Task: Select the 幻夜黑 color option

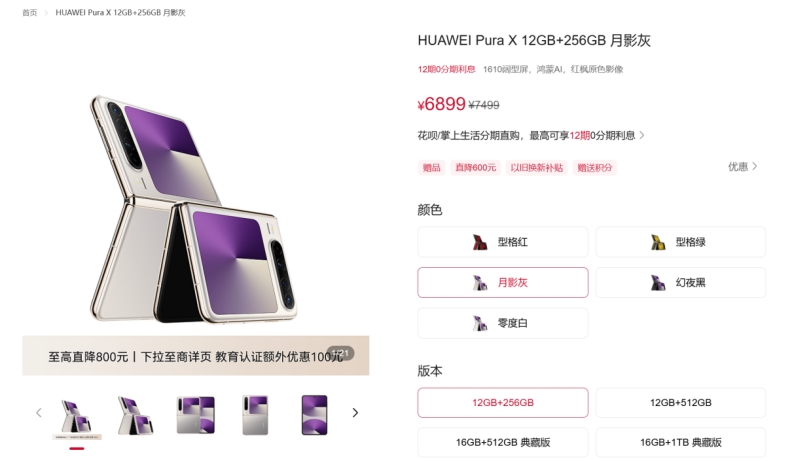Action: [x=680, y=282]
